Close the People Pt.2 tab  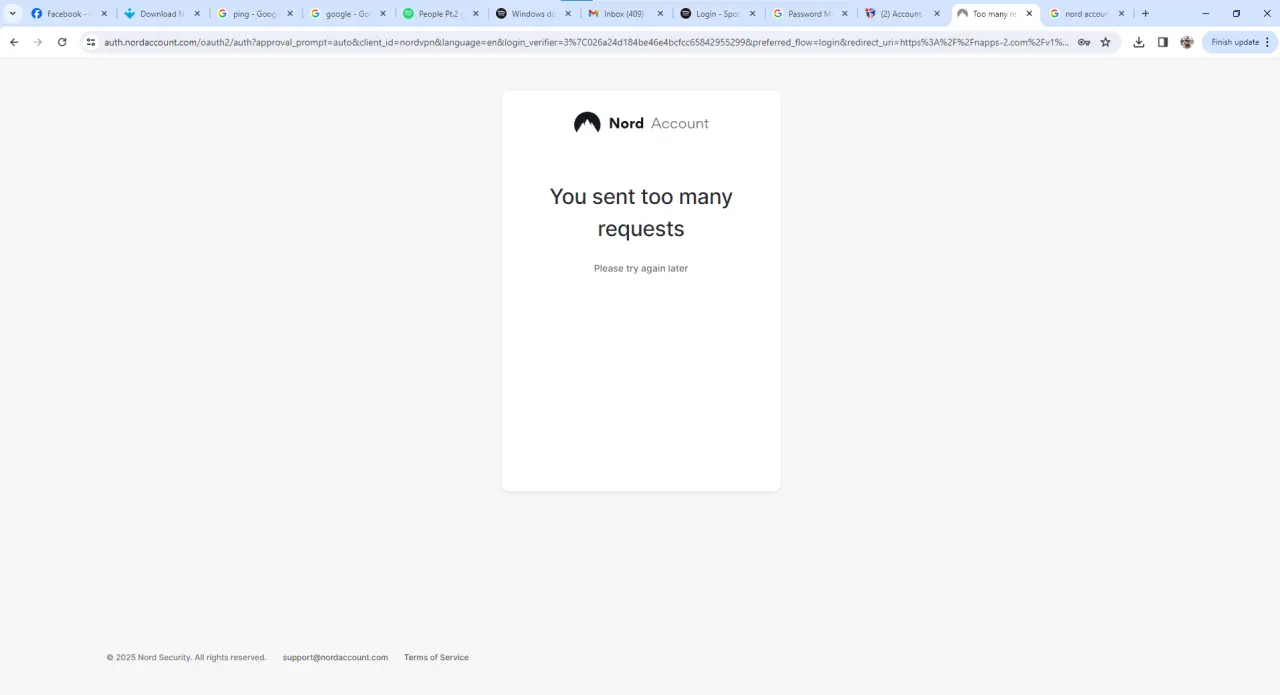(475, 14)
